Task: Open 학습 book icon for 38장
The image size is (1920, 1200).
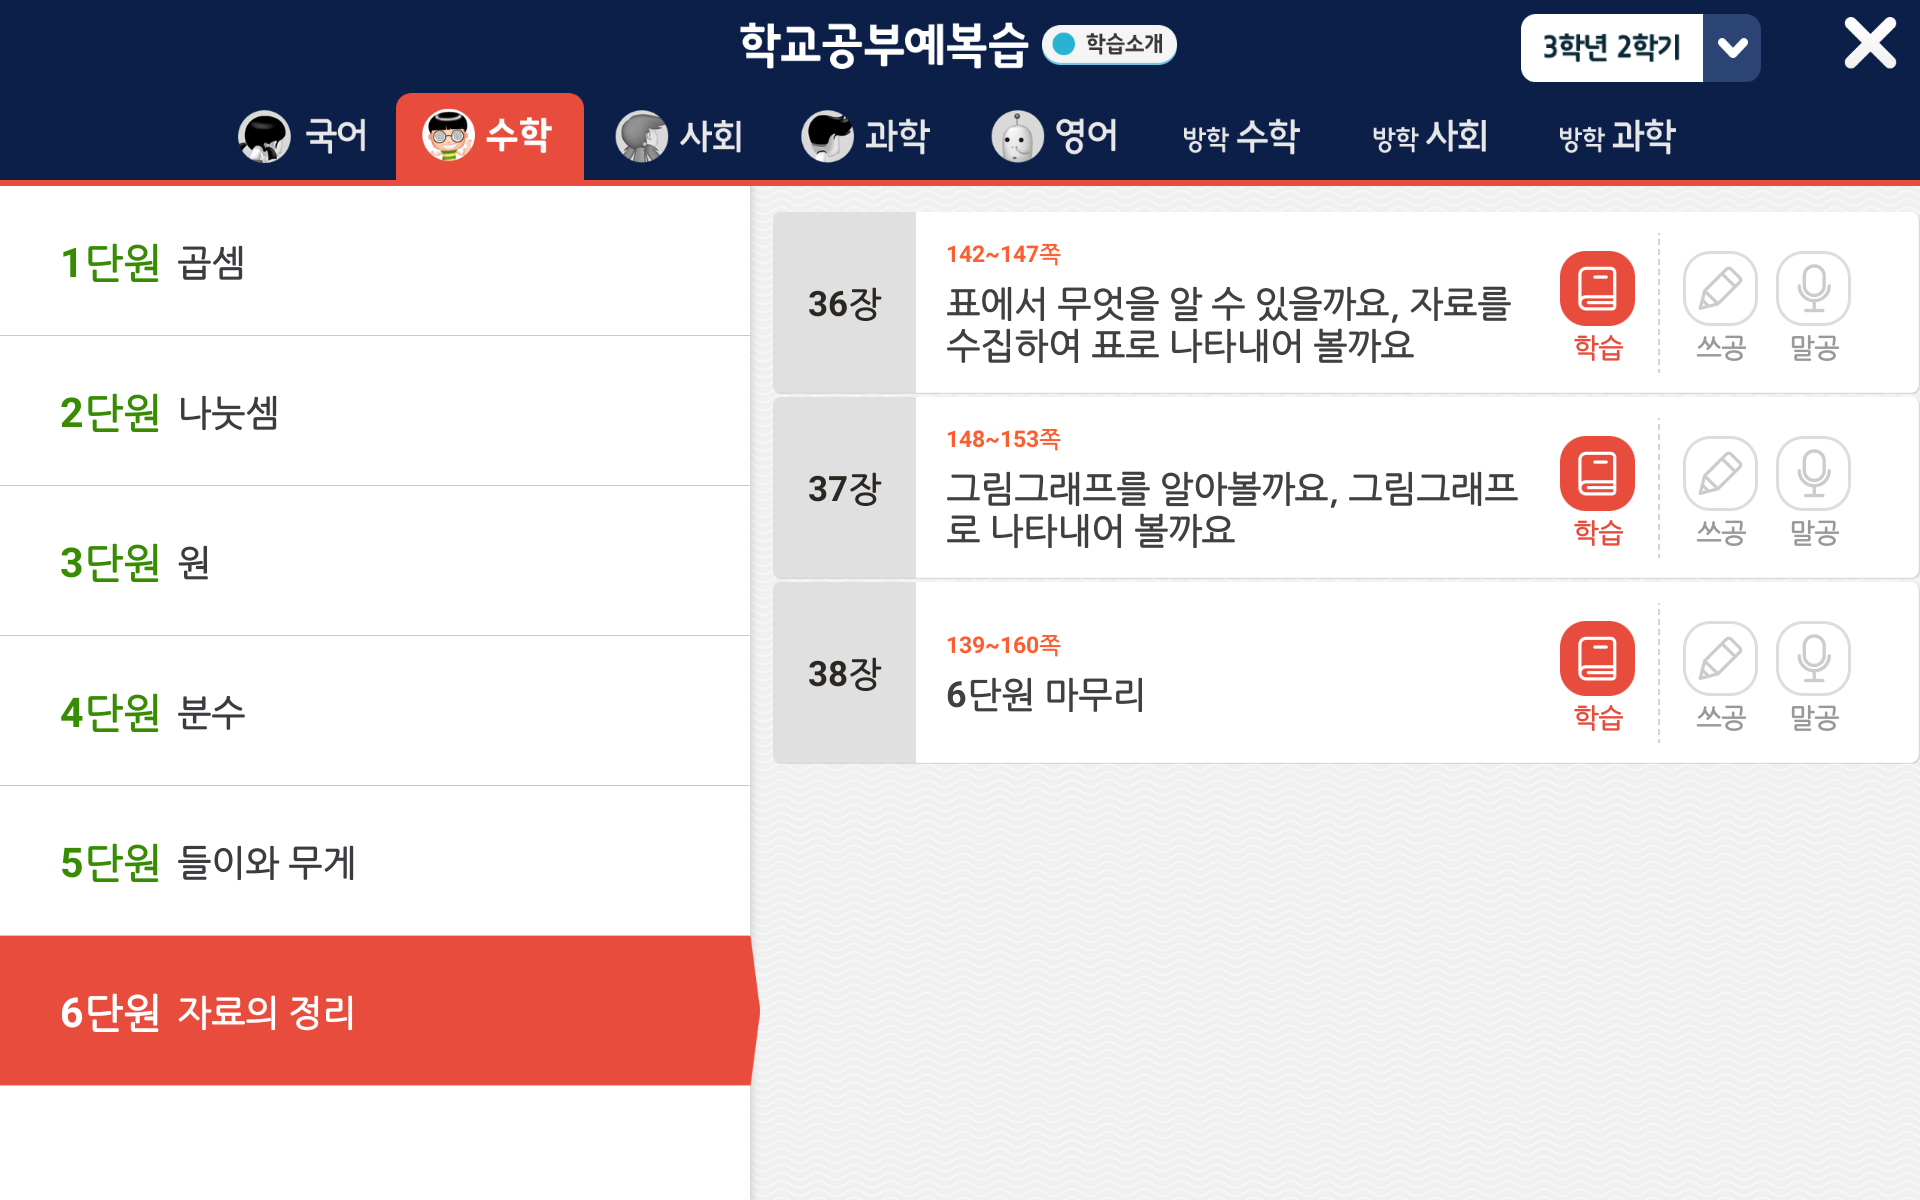Action: coord(1597,659)
